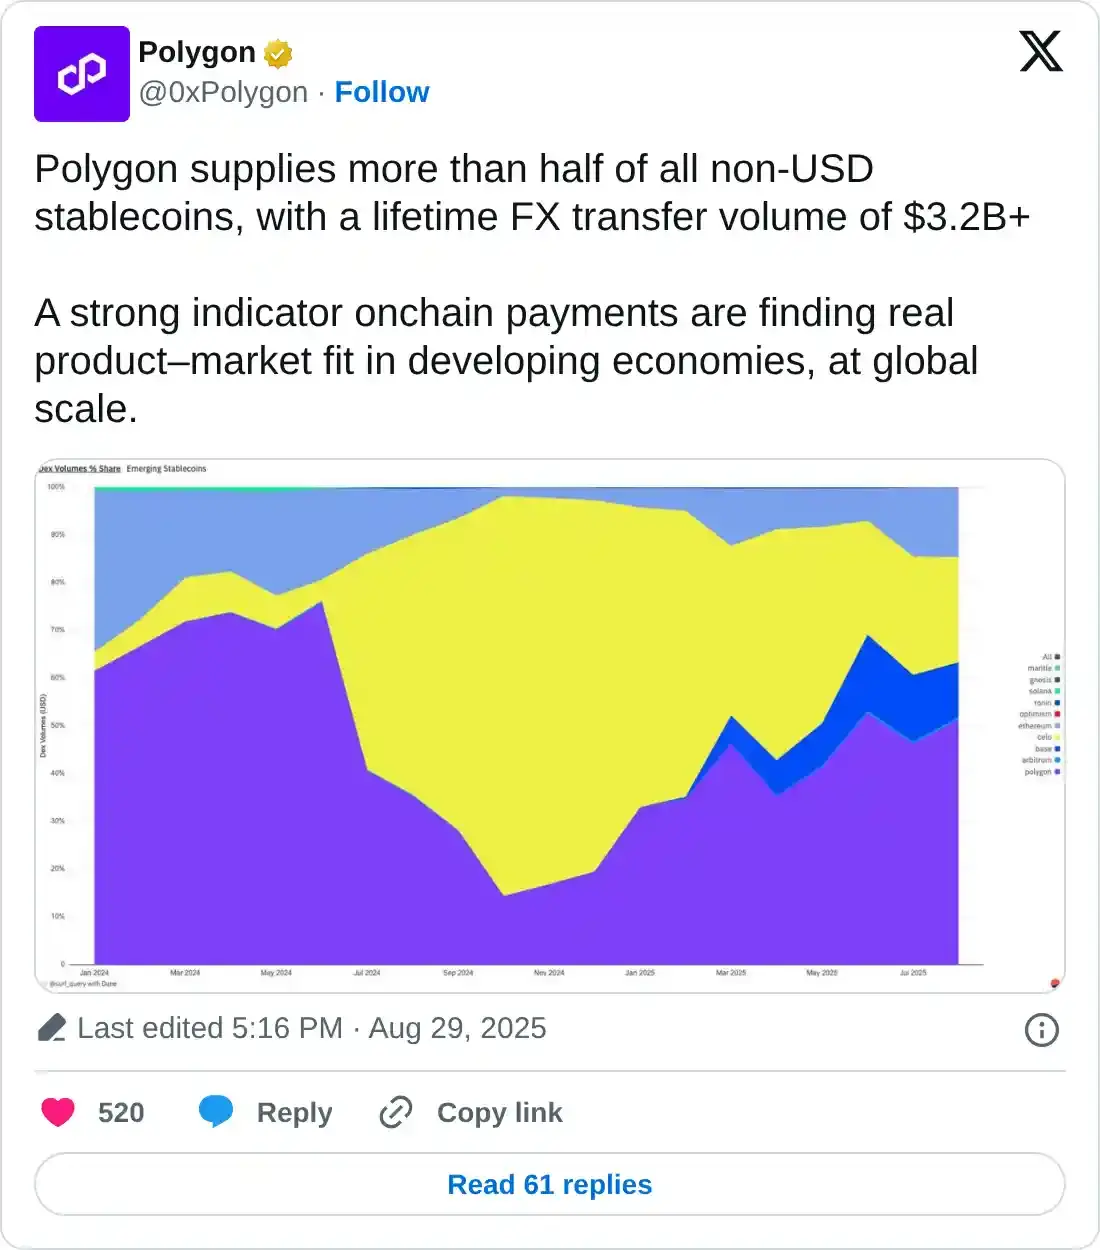Viewport: 1100px width, 1250px height.
Task: Click the blue speech bubble reply icon
Action: [x=215, y=1110]
